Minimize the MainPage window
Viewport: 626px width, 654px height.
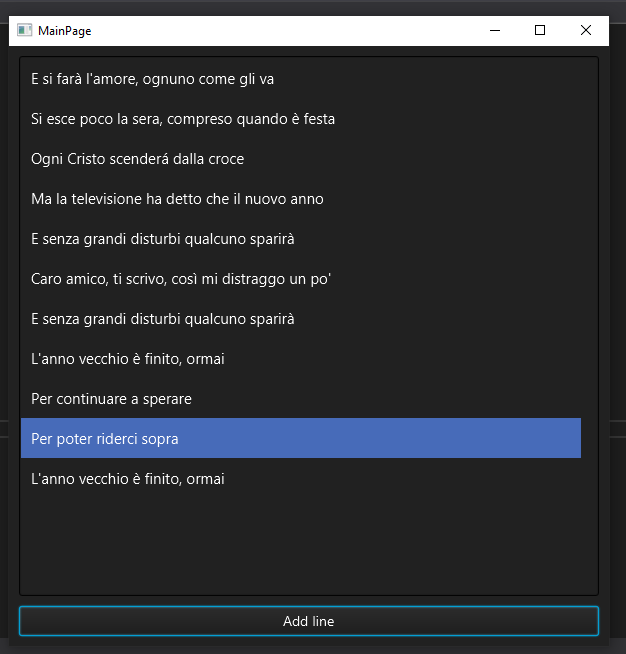pyautogui.click(x=494, y=30)
